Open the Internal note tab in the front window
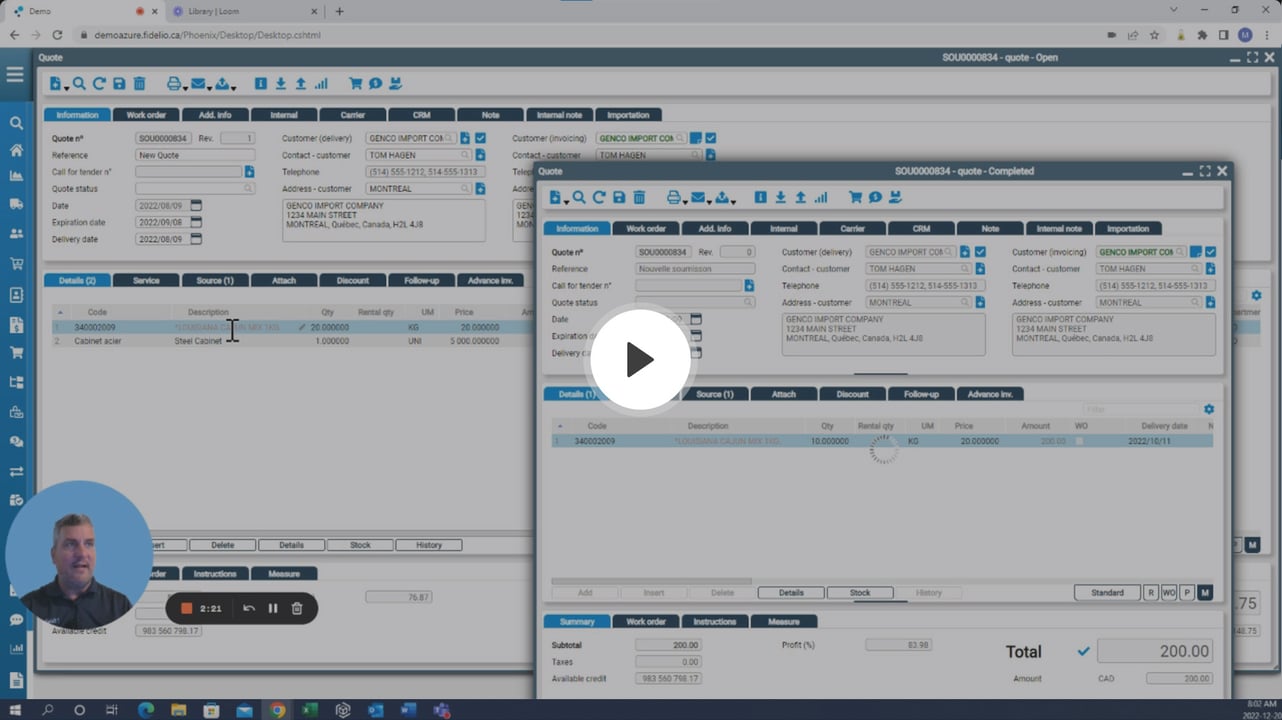 pyautogui.click(x=1059, y=228)
